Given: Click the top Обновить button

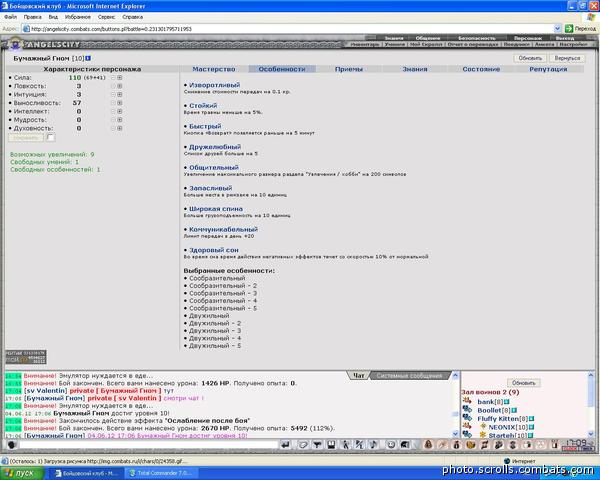Looking at the screenshot, I should coord(530,58).
